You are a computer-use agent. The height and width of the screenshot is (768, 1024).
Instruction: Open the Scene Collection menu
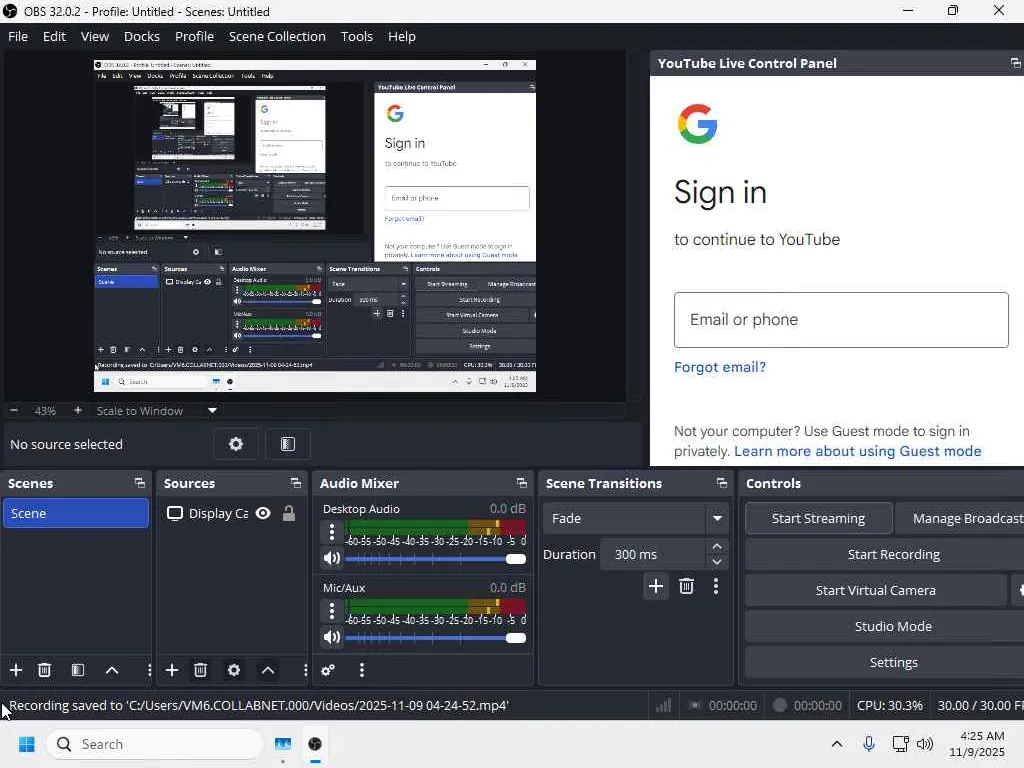point(277,37)
